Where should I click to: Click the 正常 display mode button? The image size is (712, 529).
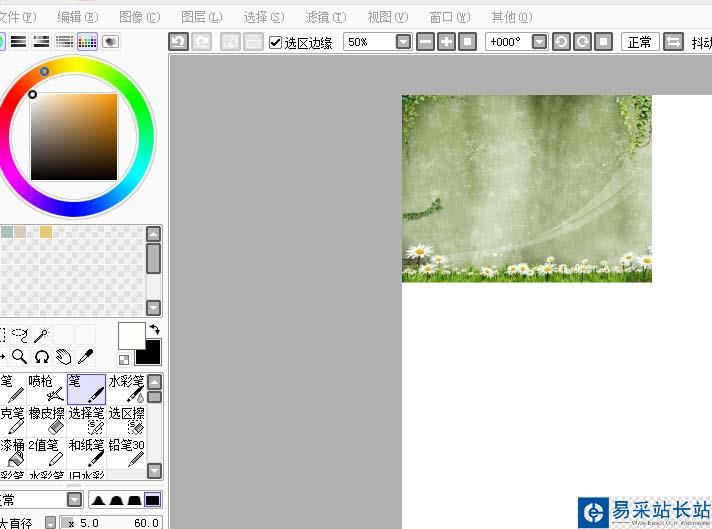[639, 42]
